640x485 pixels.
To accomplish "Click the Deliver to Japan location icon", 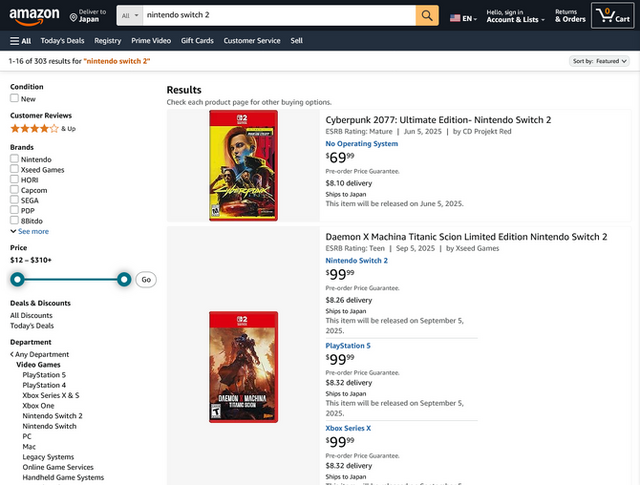I will (x=75, y=17).
